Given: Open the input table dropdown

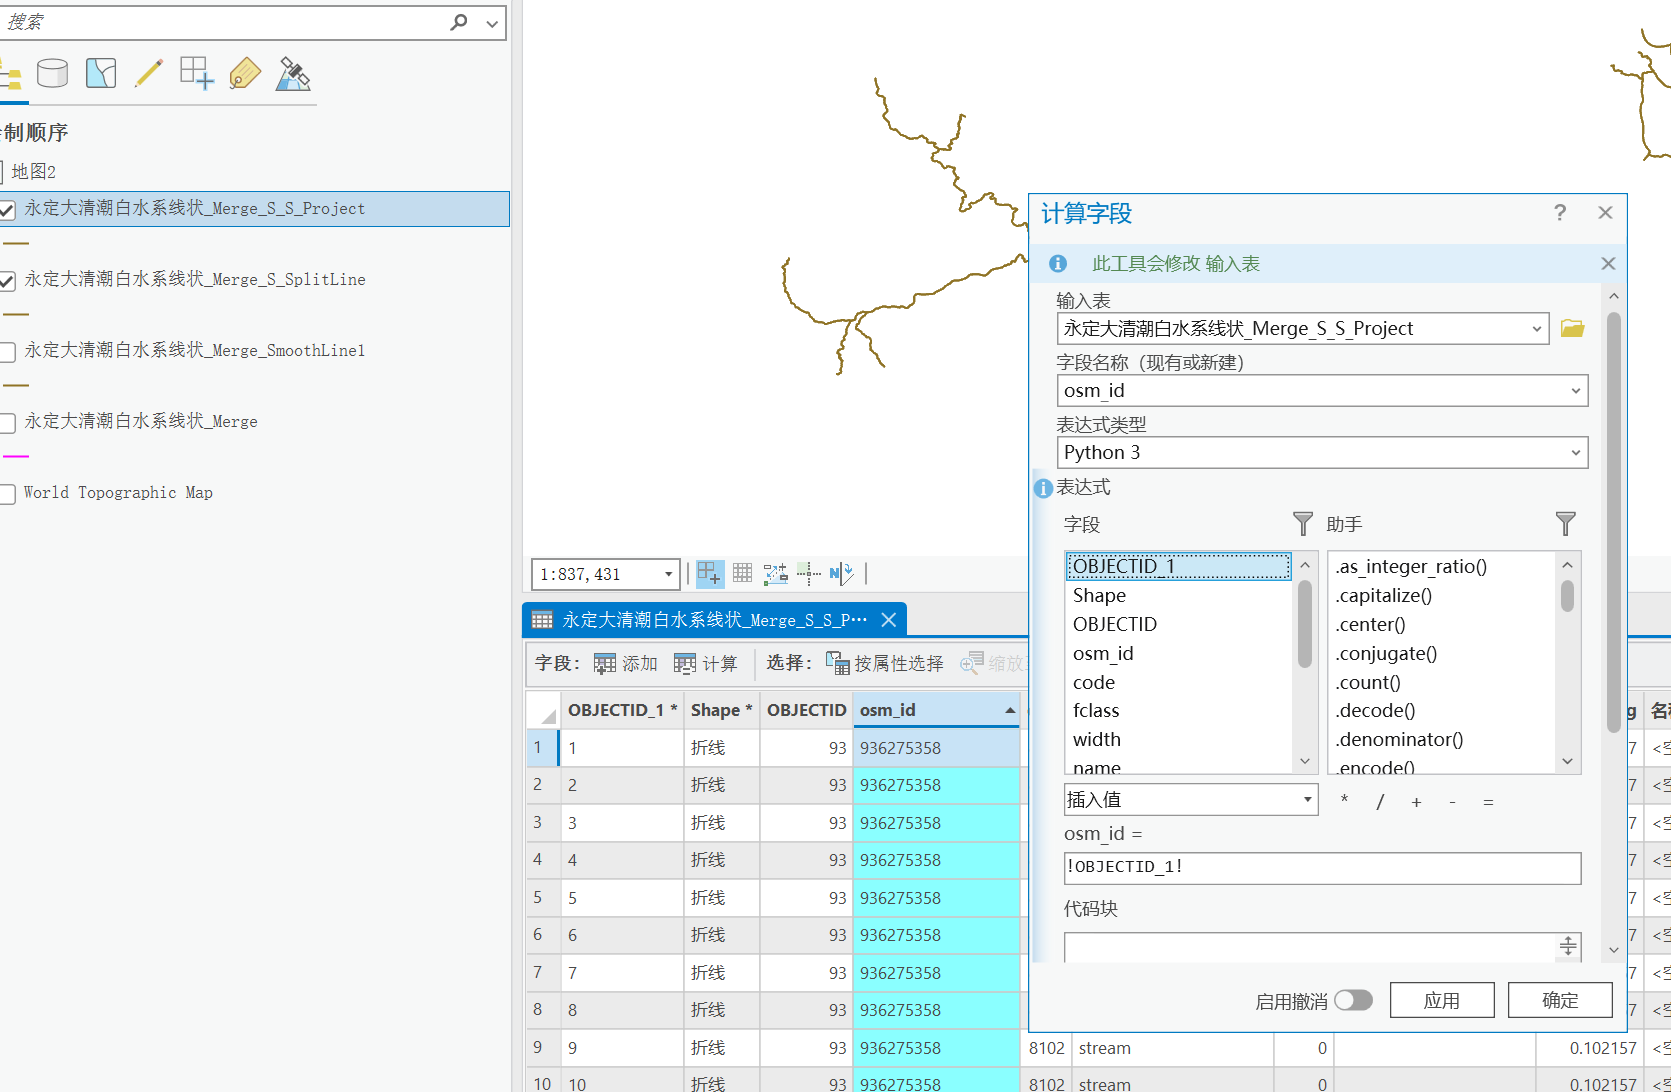Looking at the screenshot, I should 1536,328.
